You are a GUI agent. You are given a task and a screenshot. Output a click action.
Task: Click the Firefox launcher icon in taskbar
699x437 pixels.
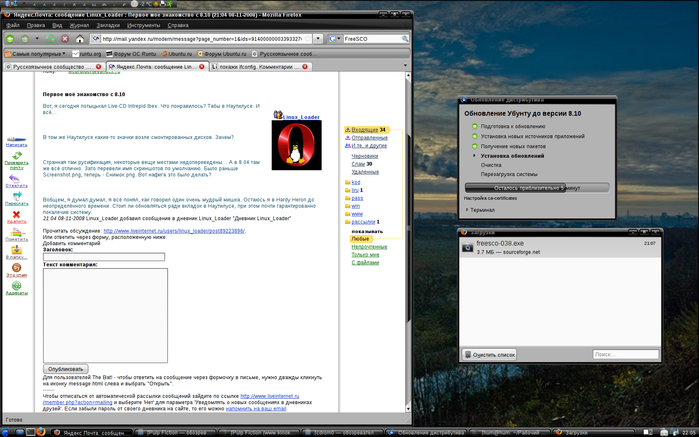click(x=41, y=432)
